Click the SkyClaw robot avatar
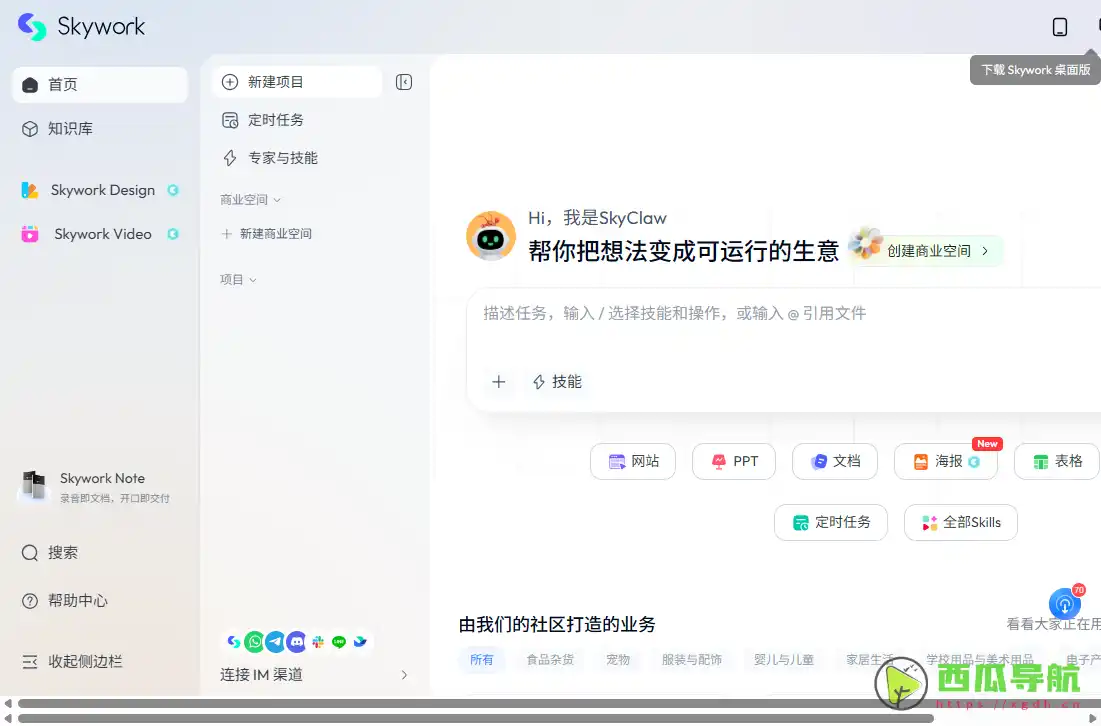Screen dimensions: 1101x726 [491, 236]
